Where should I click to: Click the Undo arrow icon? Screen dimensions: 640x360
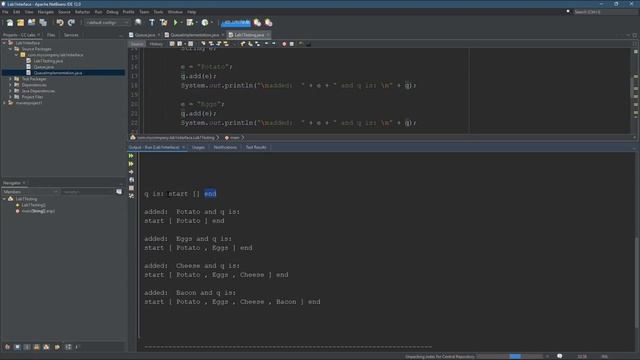pyautogui.click(x=60, y=23)
